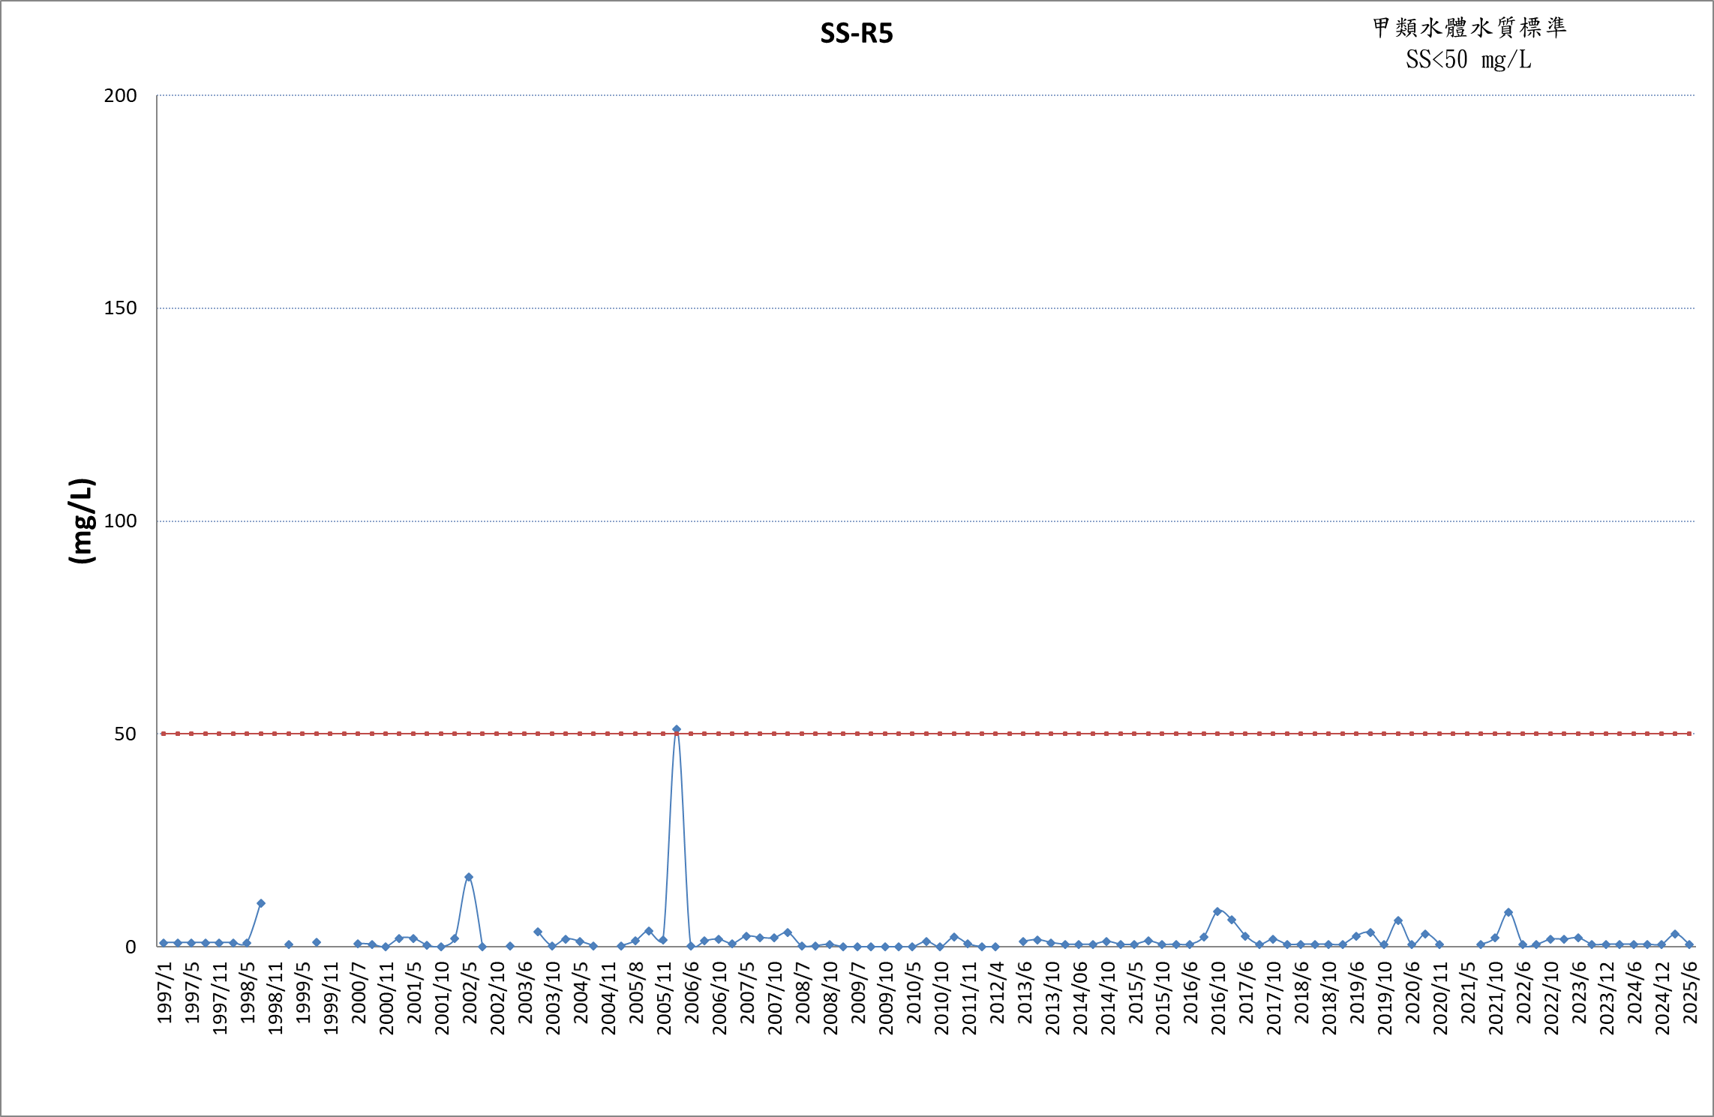
Task: Click the y-axis value 0
Action: 131,947
